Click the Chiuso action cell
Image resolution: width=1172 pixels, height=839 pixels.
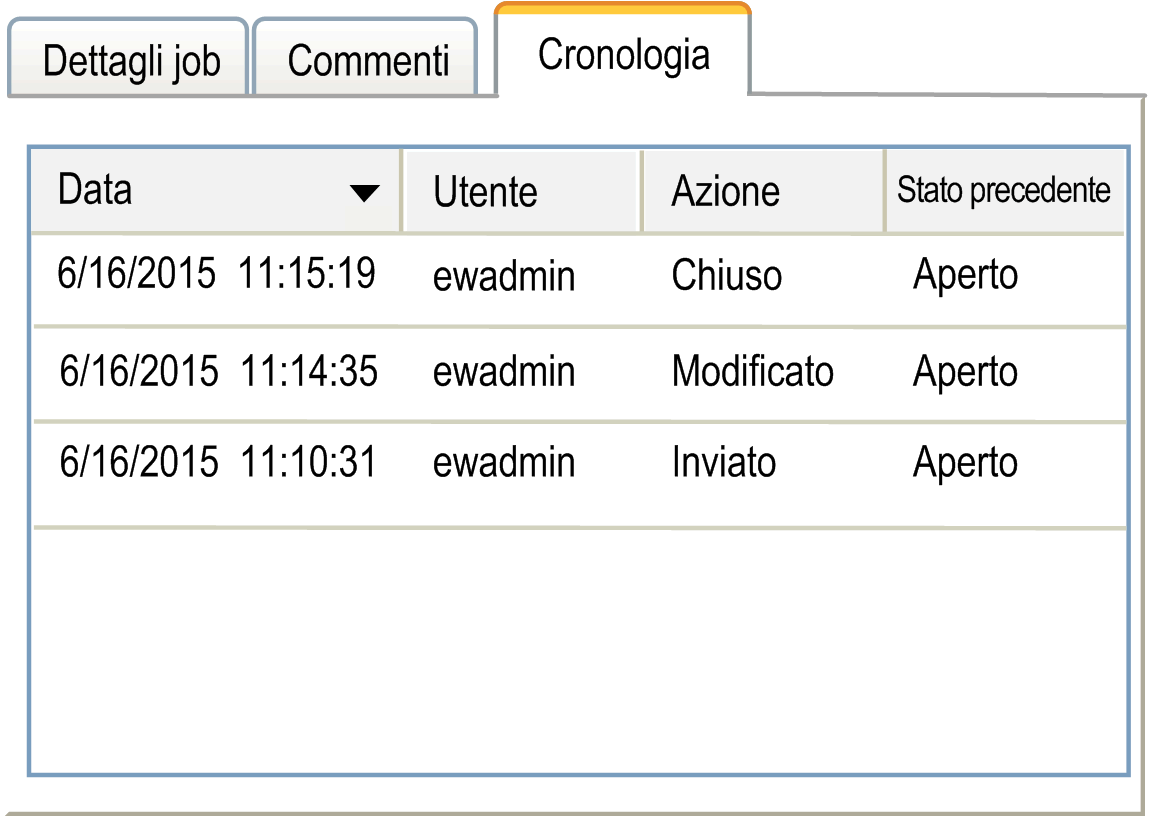point(726,276)
